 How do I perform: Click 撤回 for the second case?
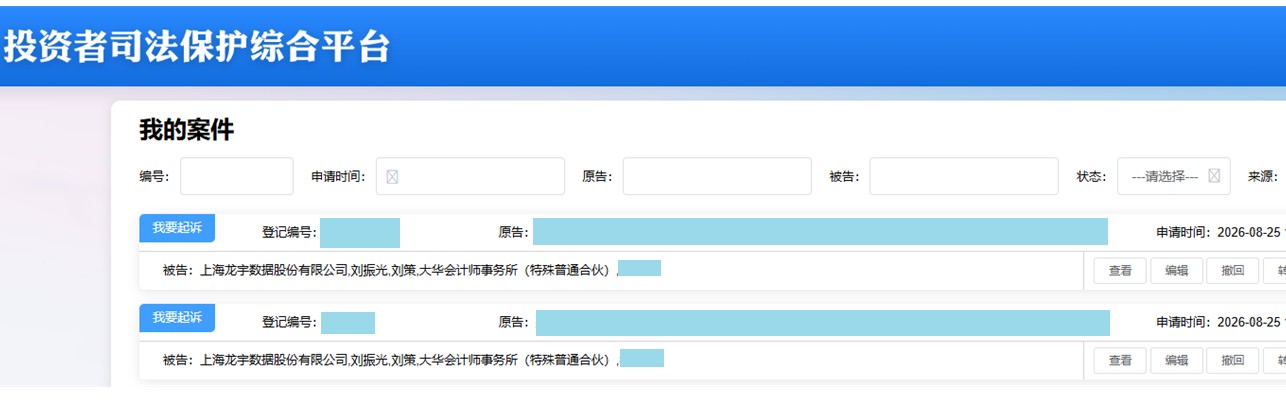(x=1232, y=361)
